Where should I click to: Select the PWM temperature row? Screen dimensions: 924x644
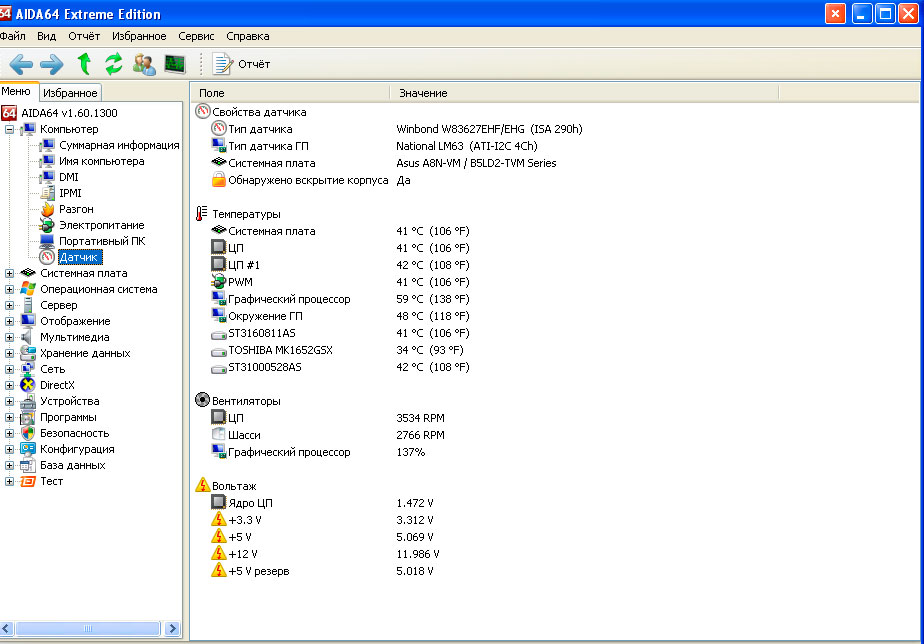point(340,282)
